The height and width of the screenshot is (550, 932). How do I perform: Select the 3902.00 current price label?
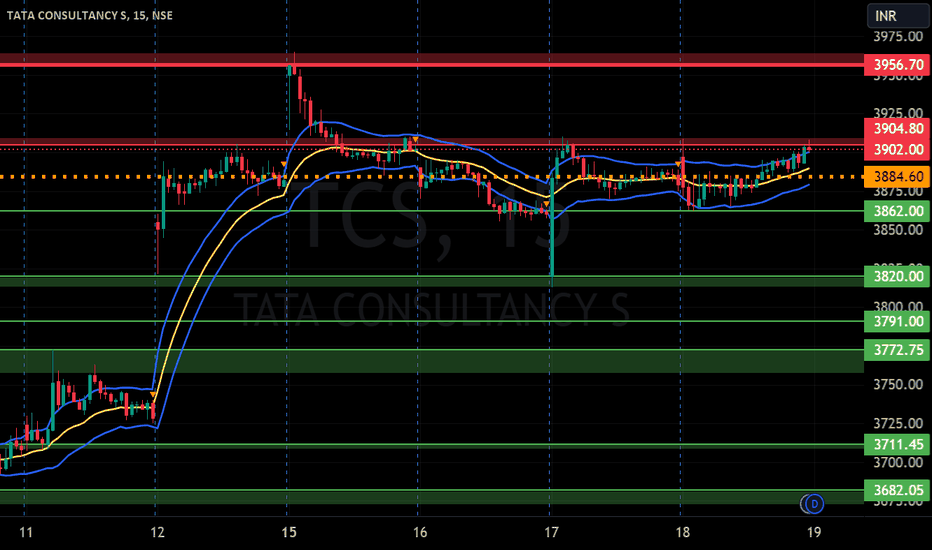coord(897,149)
